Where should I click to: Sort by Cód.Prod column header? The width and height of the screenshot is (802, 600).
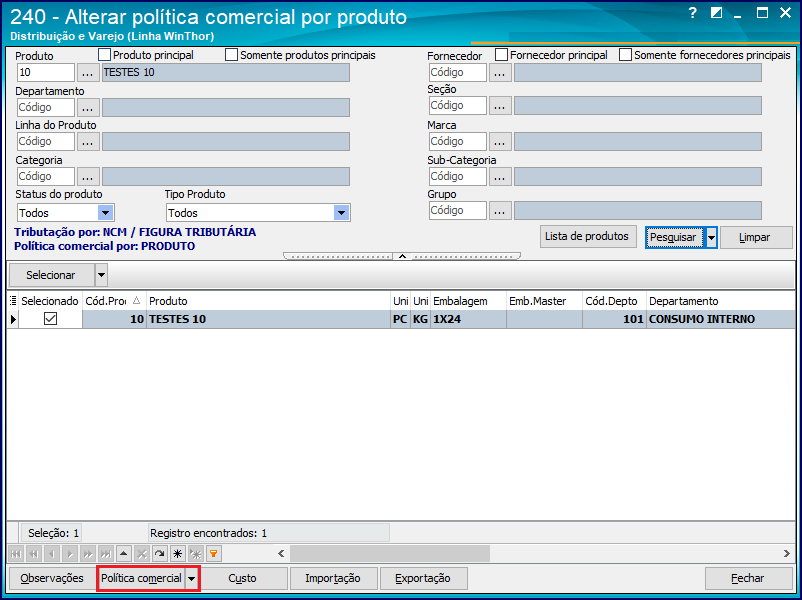(114, 301)
